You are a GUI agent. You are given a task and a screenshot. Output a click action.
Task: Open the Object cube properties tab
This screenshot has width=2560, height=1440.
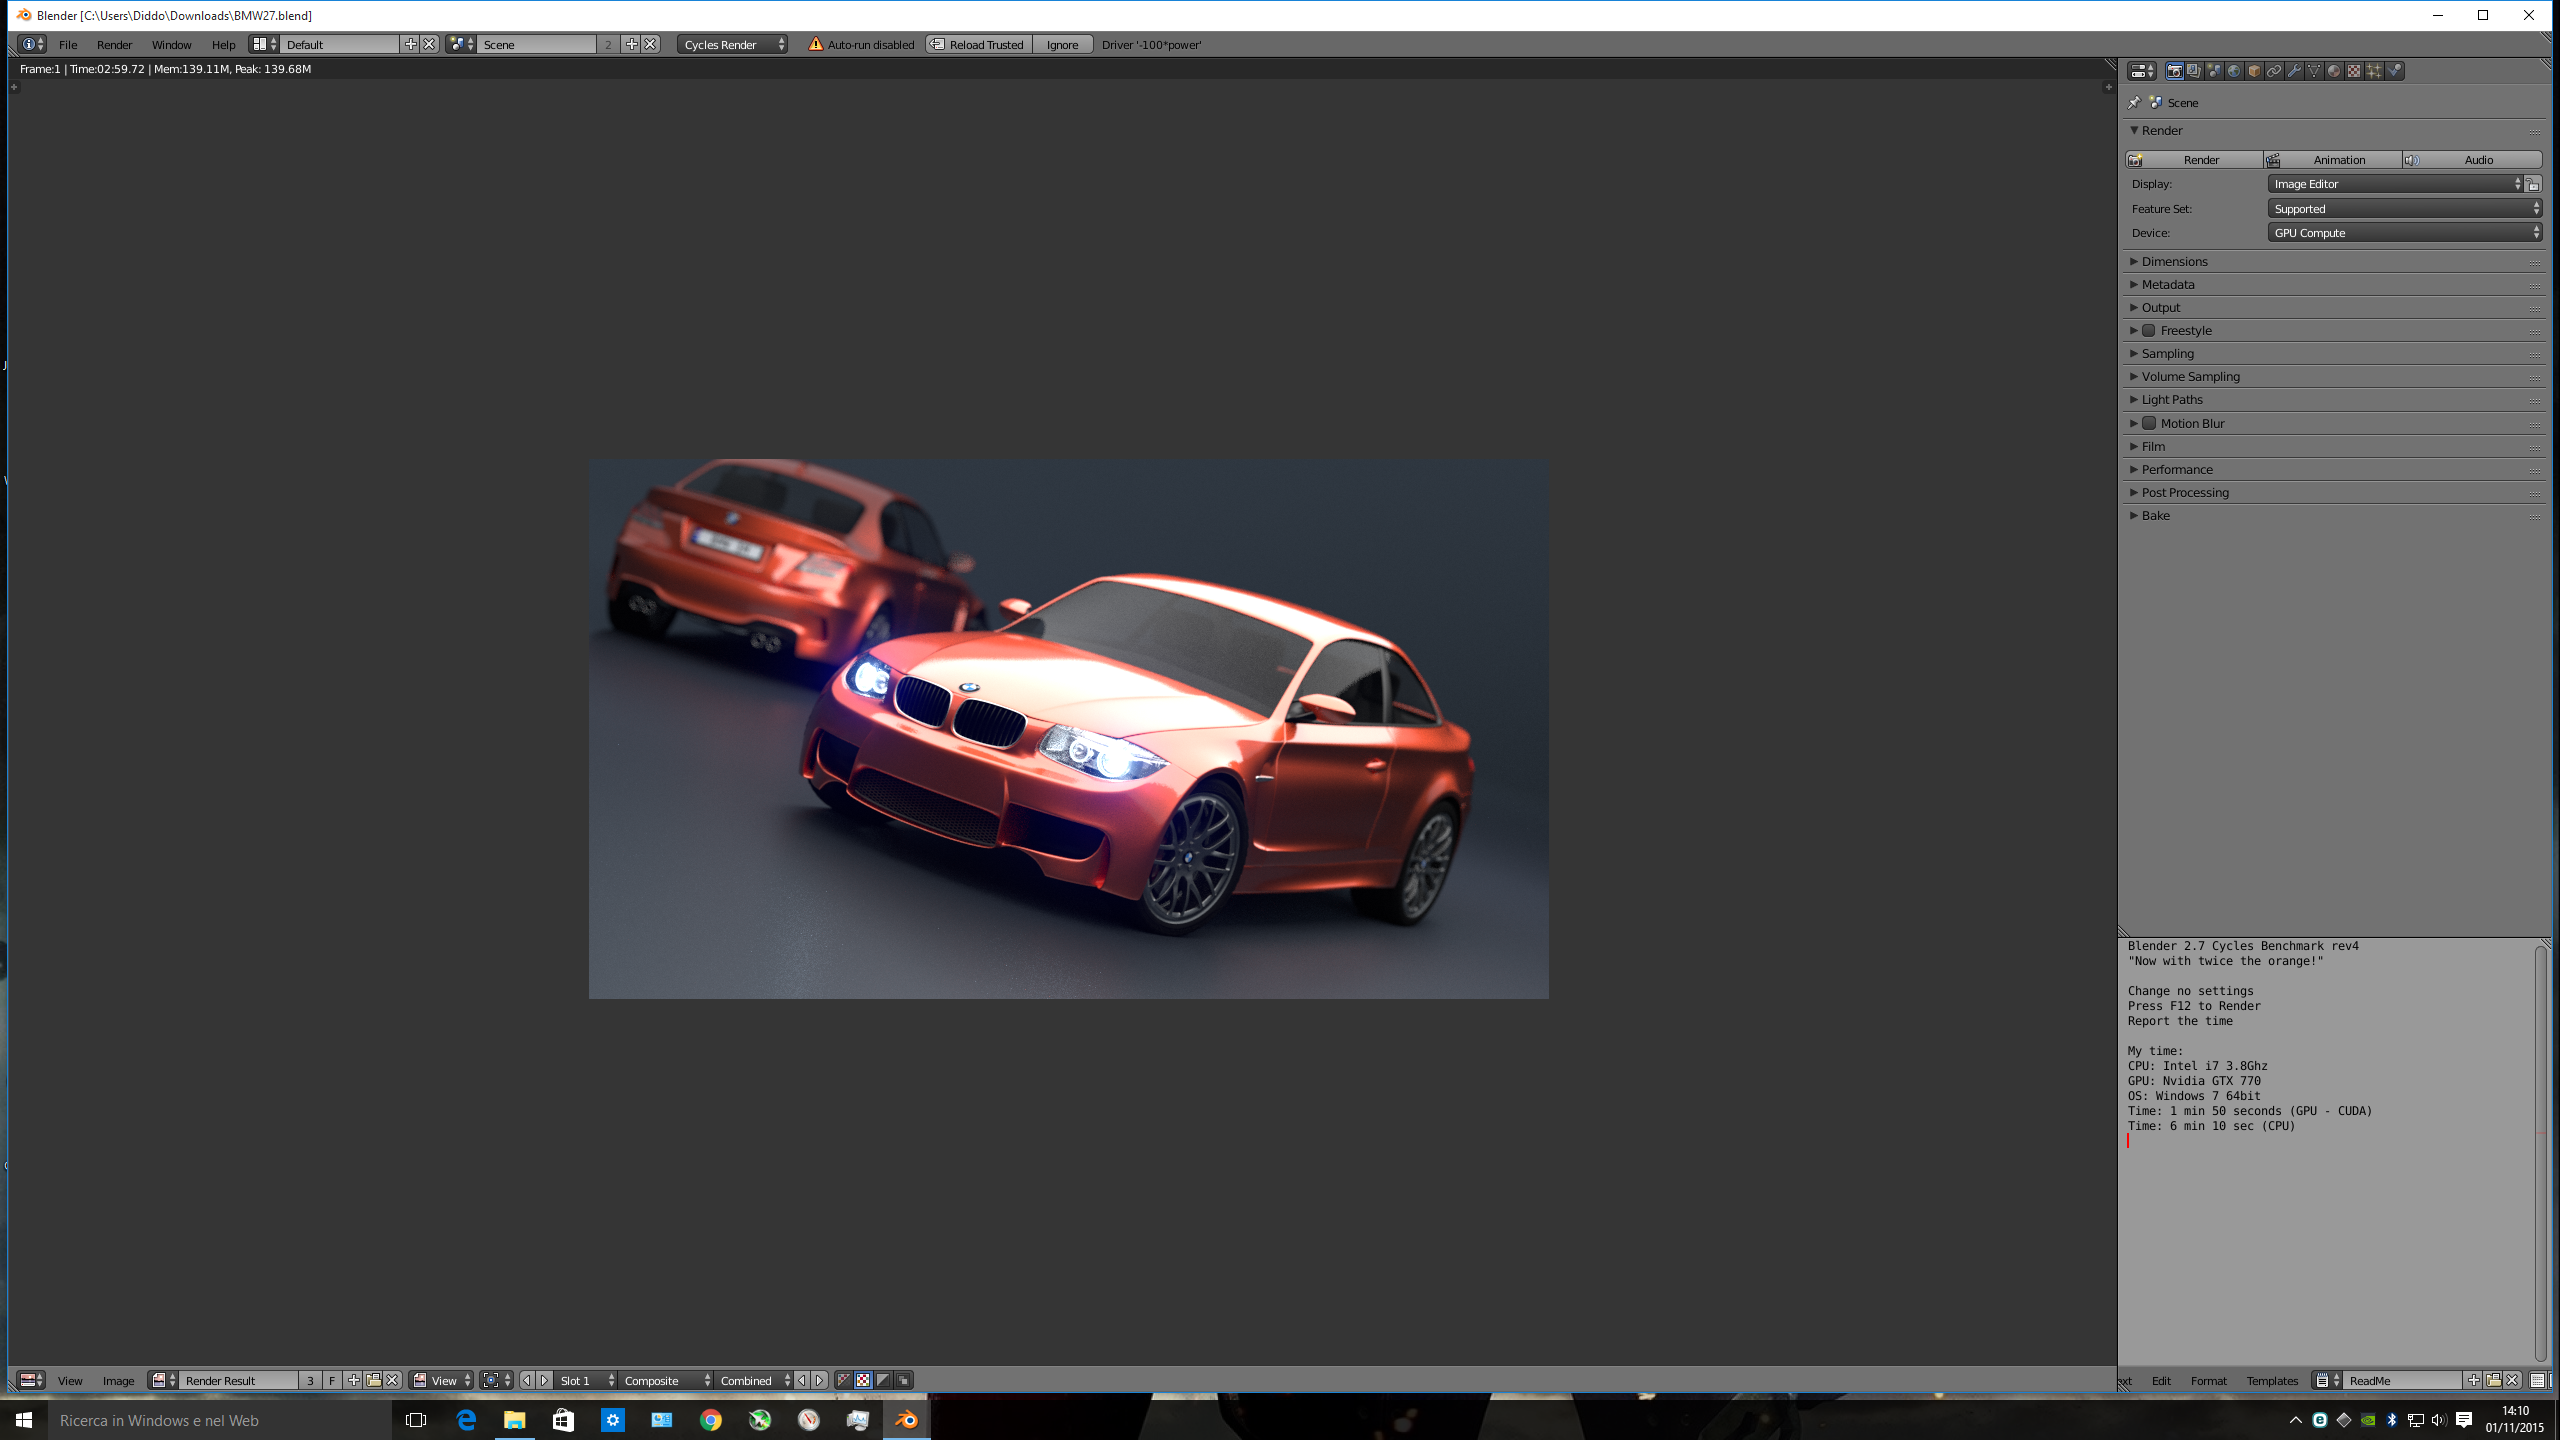2254,71
